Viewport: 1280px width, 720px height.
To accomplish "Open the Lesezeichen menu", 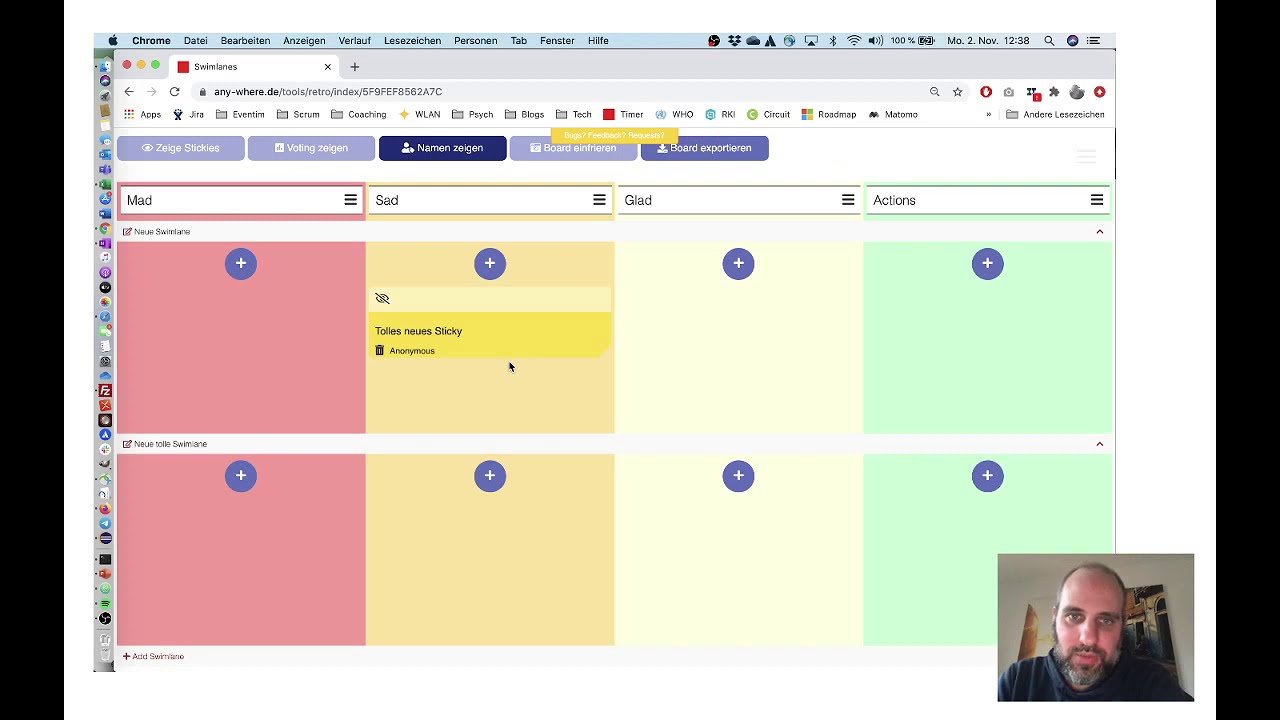I will (x=412, y=41).
